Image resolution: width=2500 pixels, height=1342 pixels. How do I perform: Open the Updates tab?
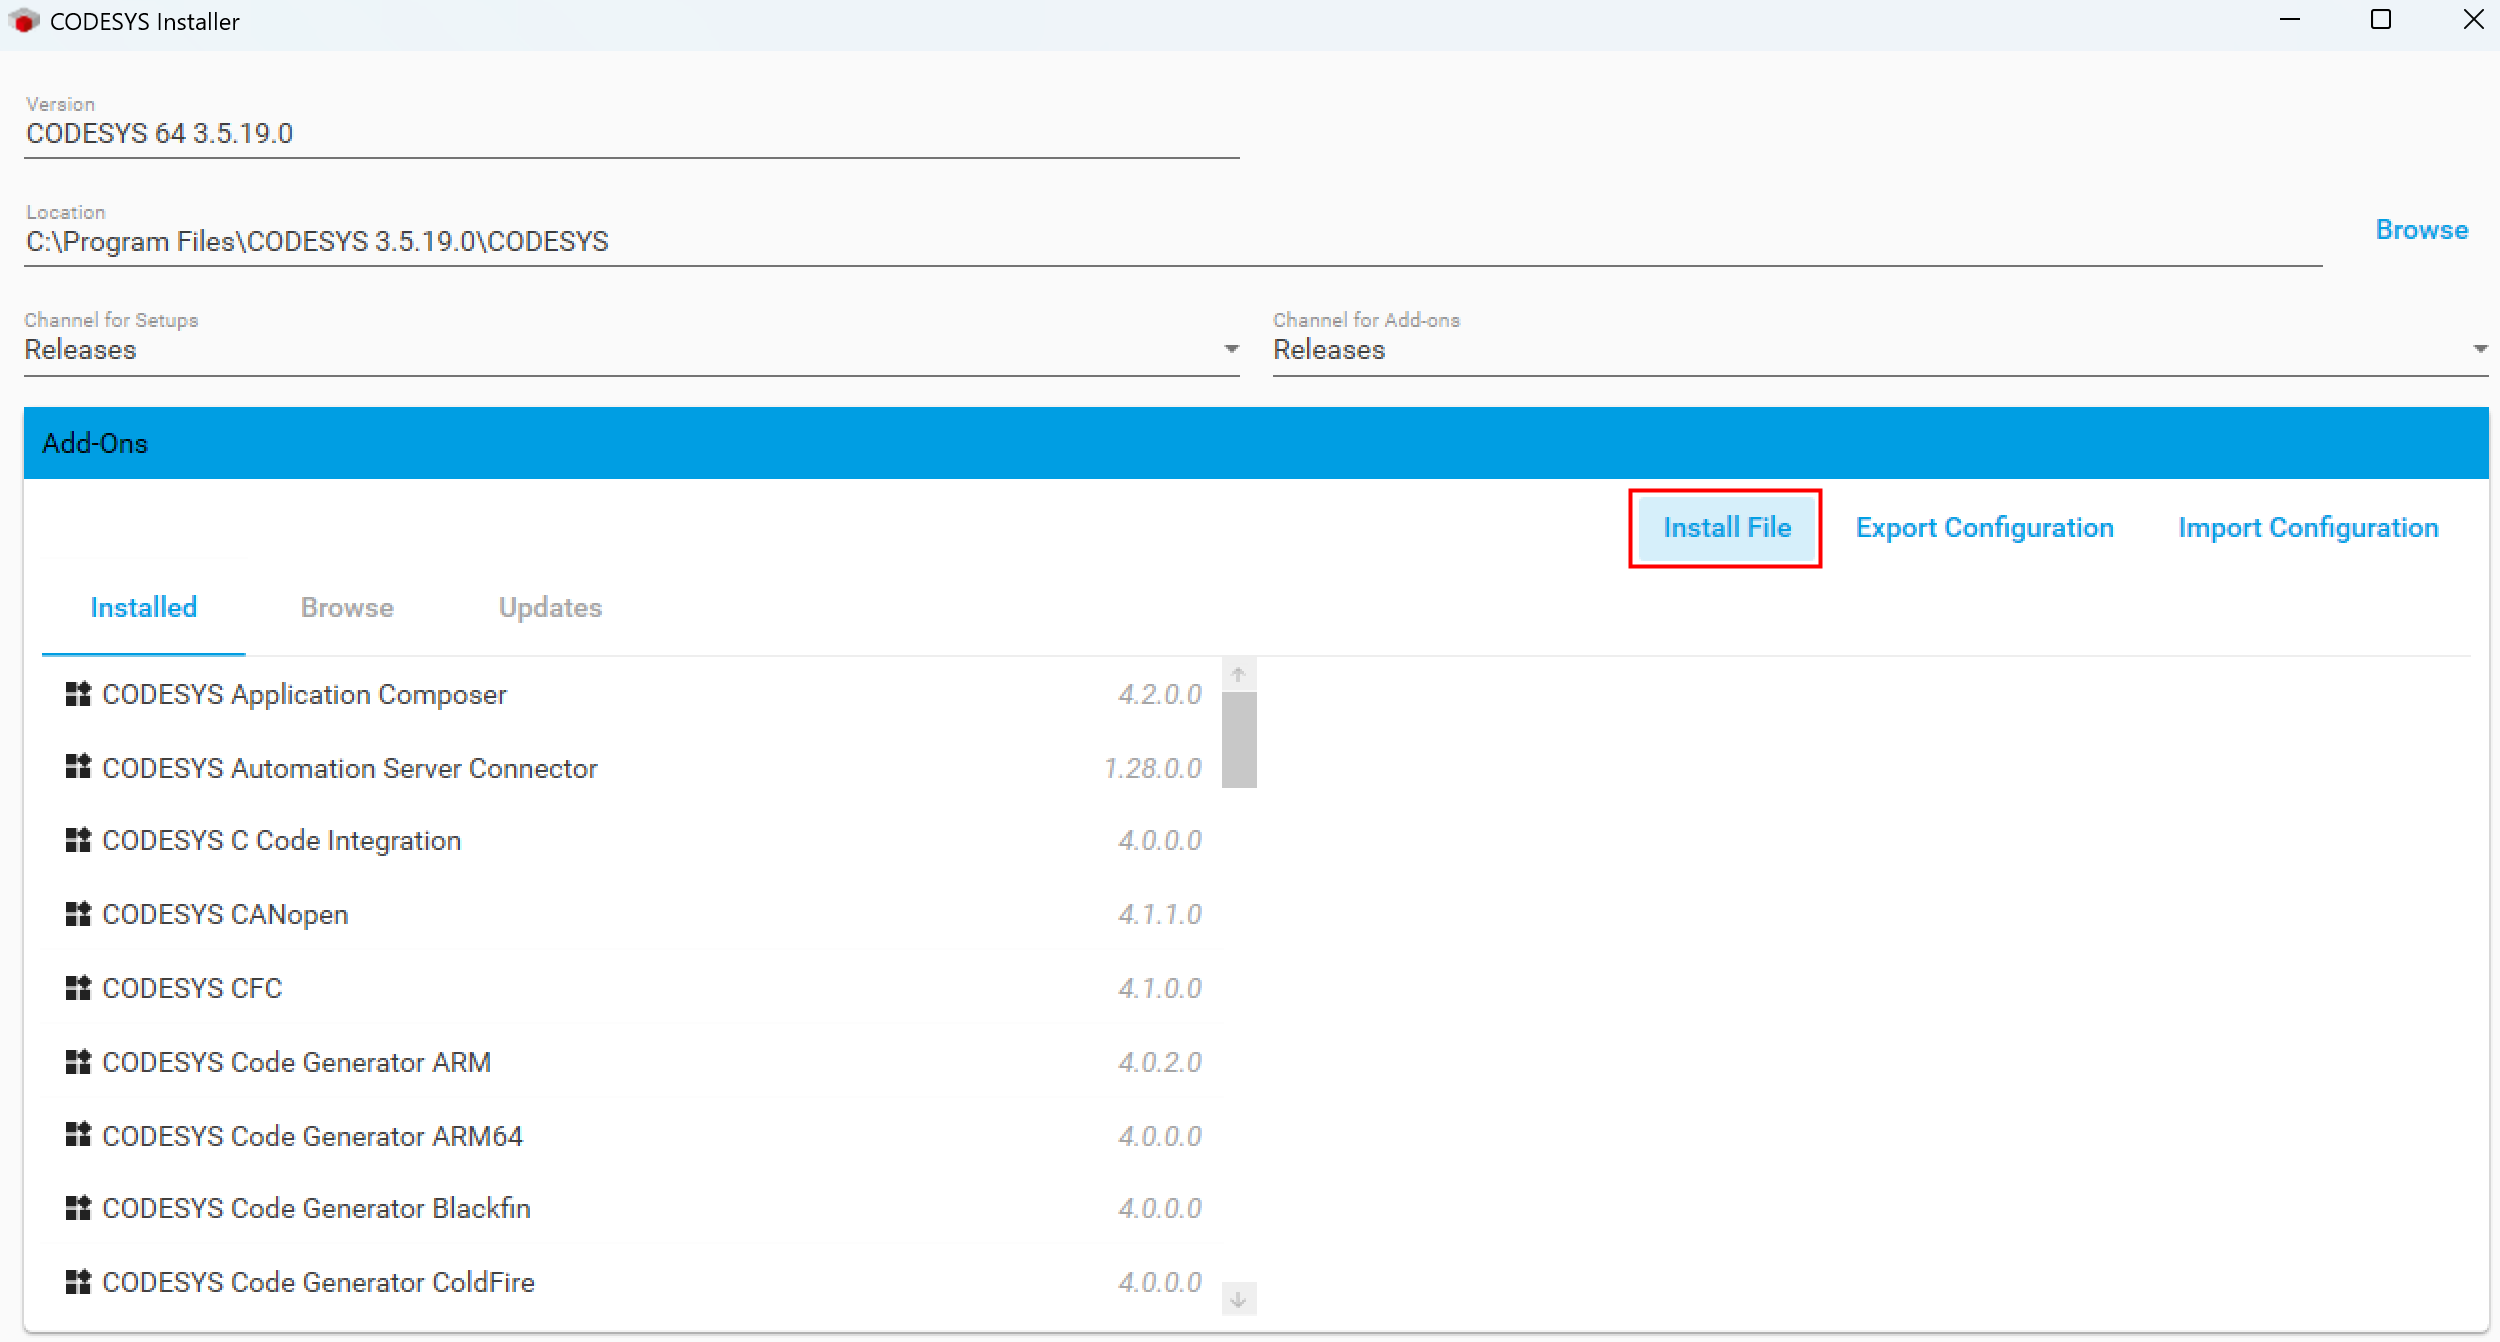pyautogui.click(x=550, y=608)
